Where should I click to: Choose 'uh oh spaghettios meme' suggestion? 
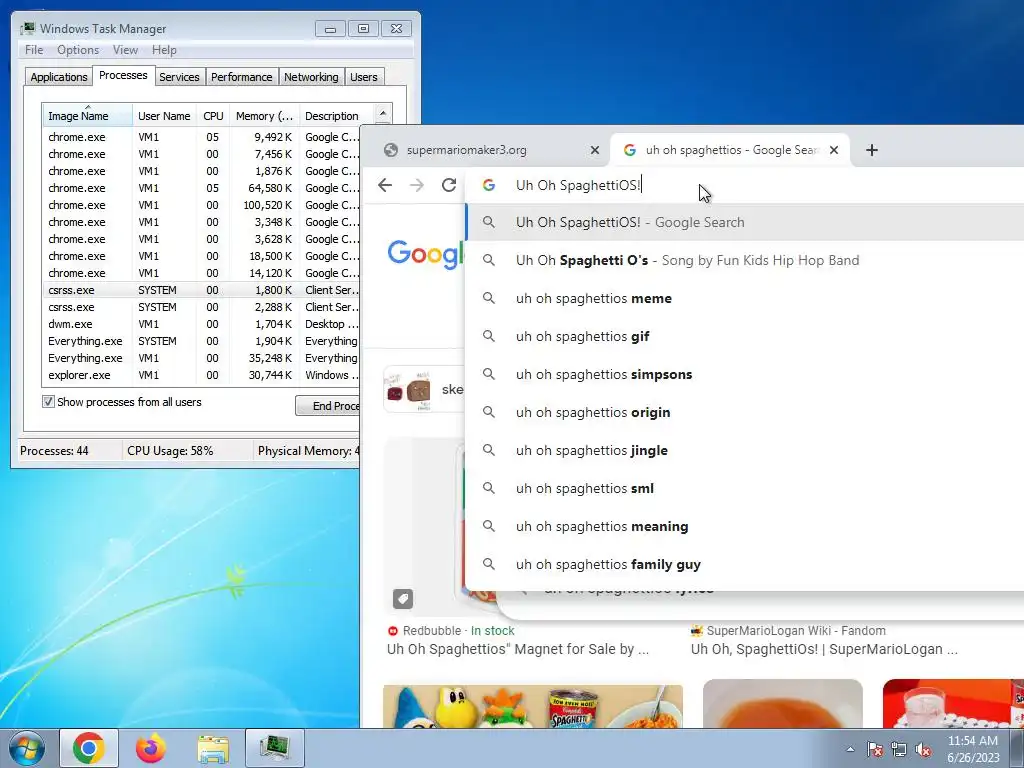click(x=744, y=298)
